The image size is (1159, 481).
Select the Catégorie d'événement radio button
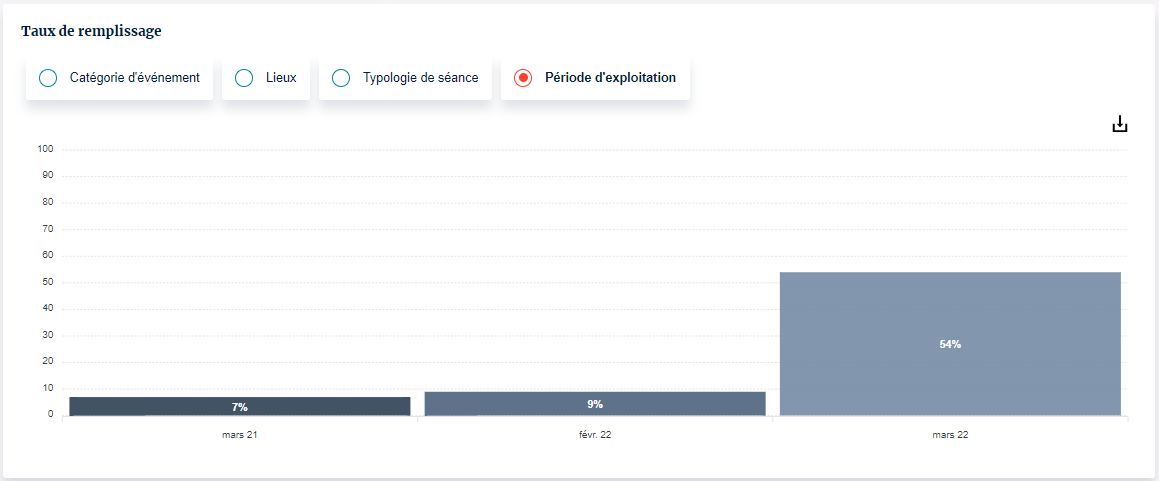coord(48,78)
